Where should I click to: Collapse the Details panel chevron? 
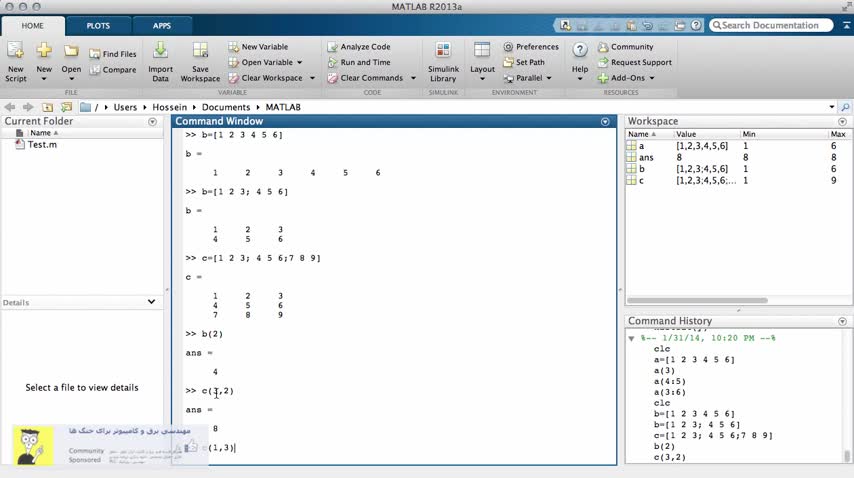[152, 302]
